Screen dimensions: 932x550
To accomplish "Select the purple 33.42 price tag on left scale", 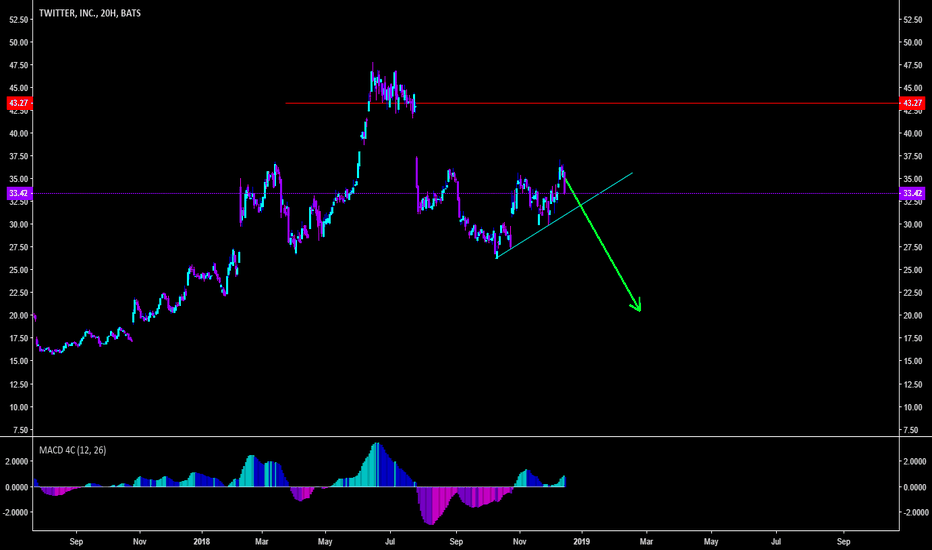I will (x=18, y=193).
